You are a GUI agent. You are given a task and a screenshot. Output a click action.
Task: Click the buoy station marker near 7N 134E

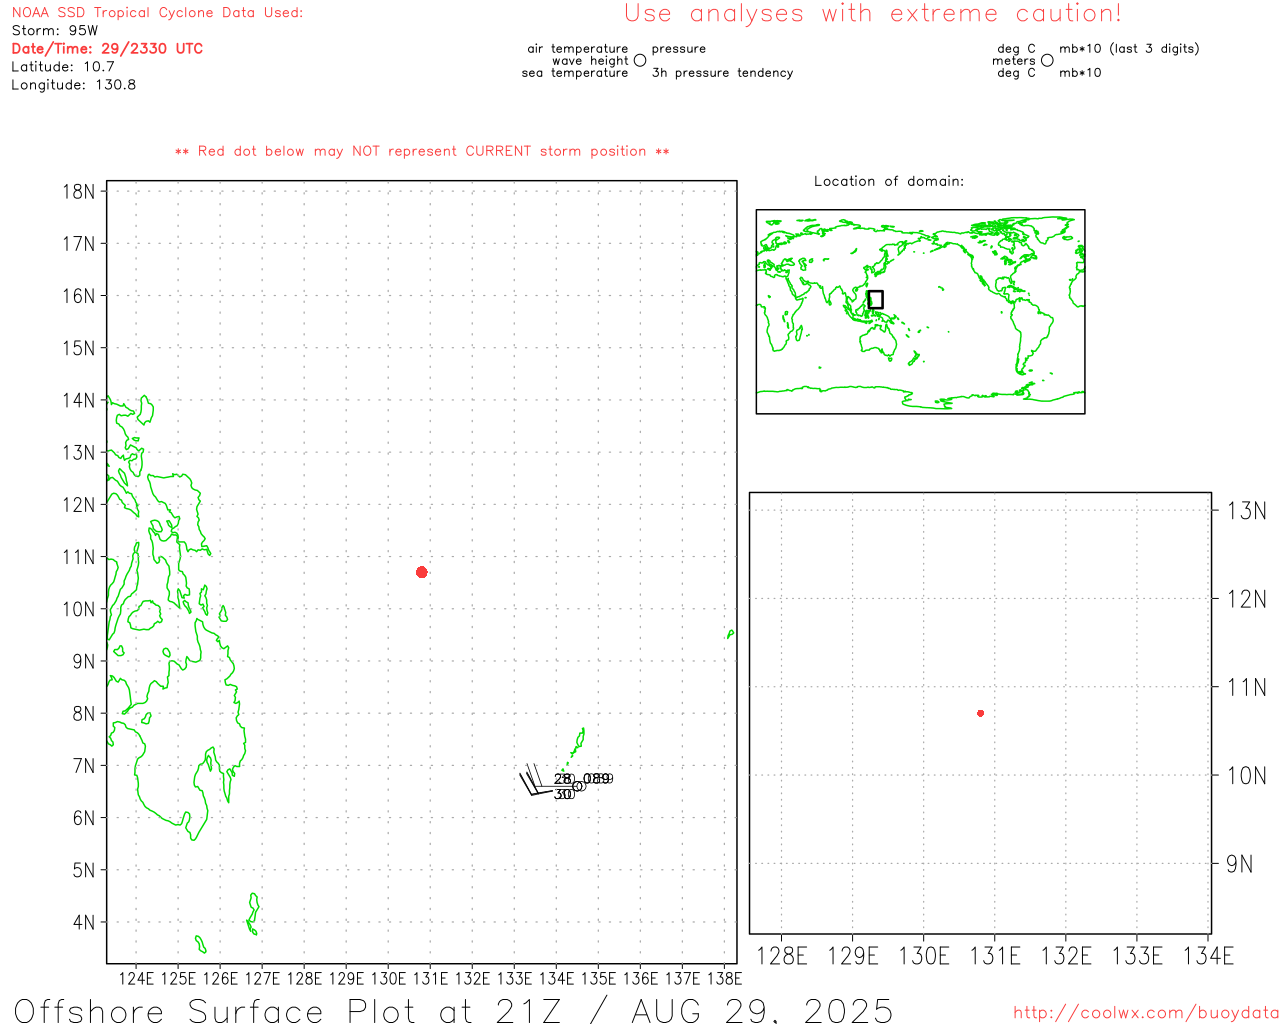[578, 786]
